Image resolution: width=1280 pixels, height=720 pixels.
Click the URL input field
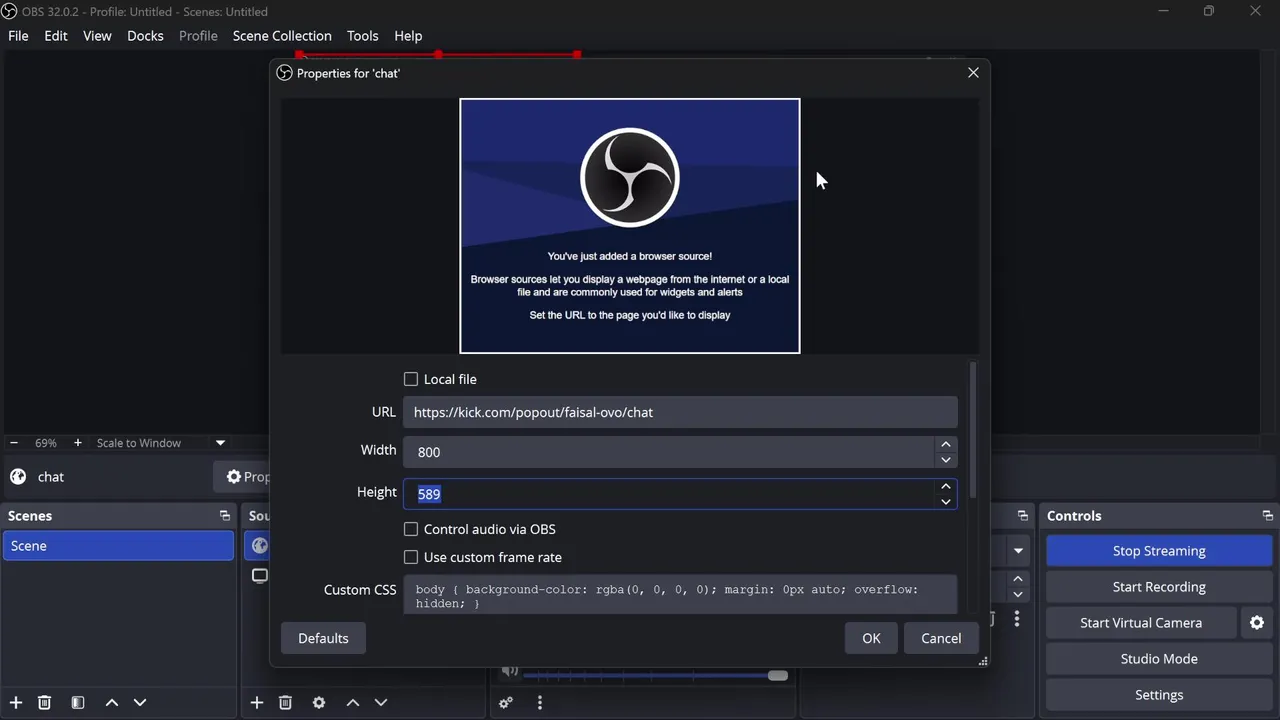680,412
